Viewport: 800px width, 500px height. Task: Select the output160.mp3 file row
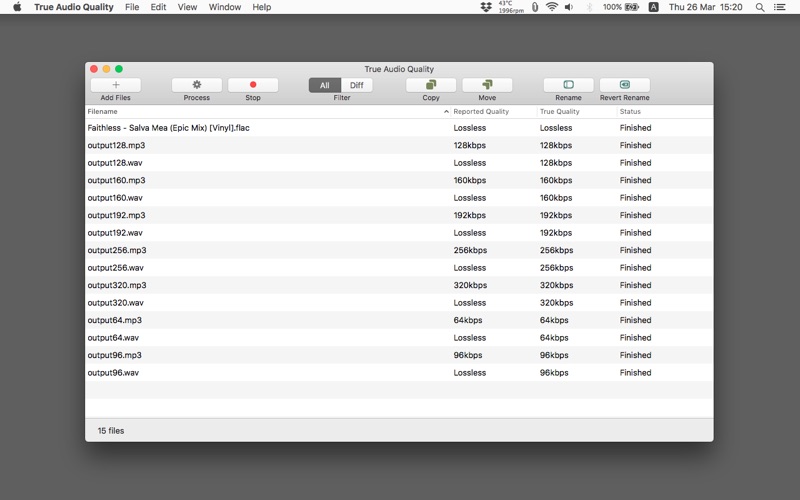(399, 180)
